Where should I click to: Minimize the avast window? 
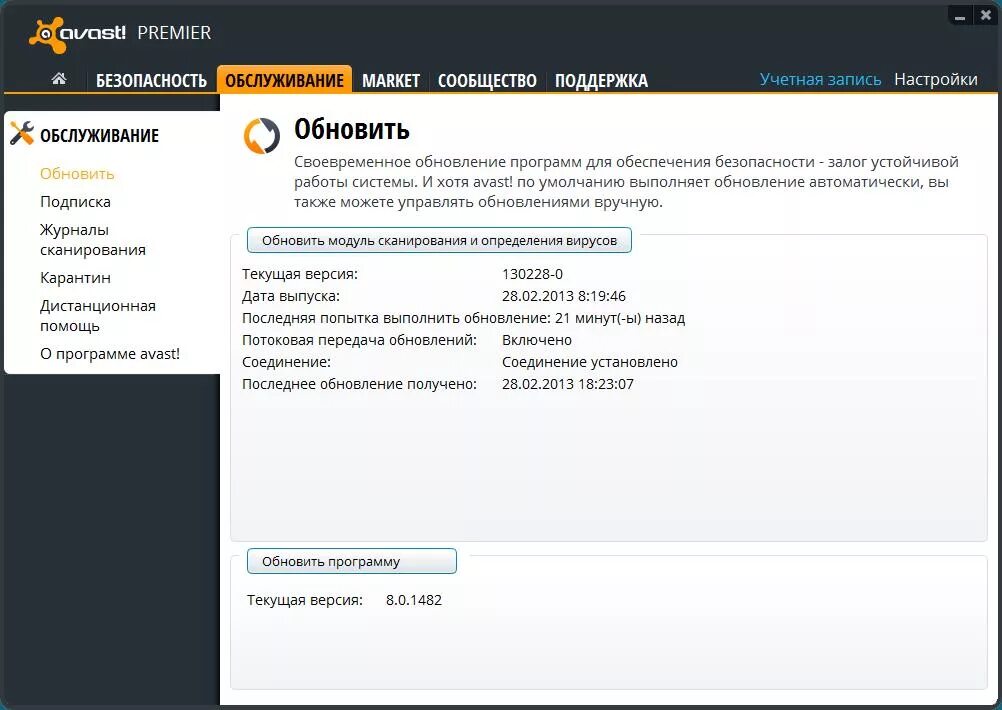(959, 15)
